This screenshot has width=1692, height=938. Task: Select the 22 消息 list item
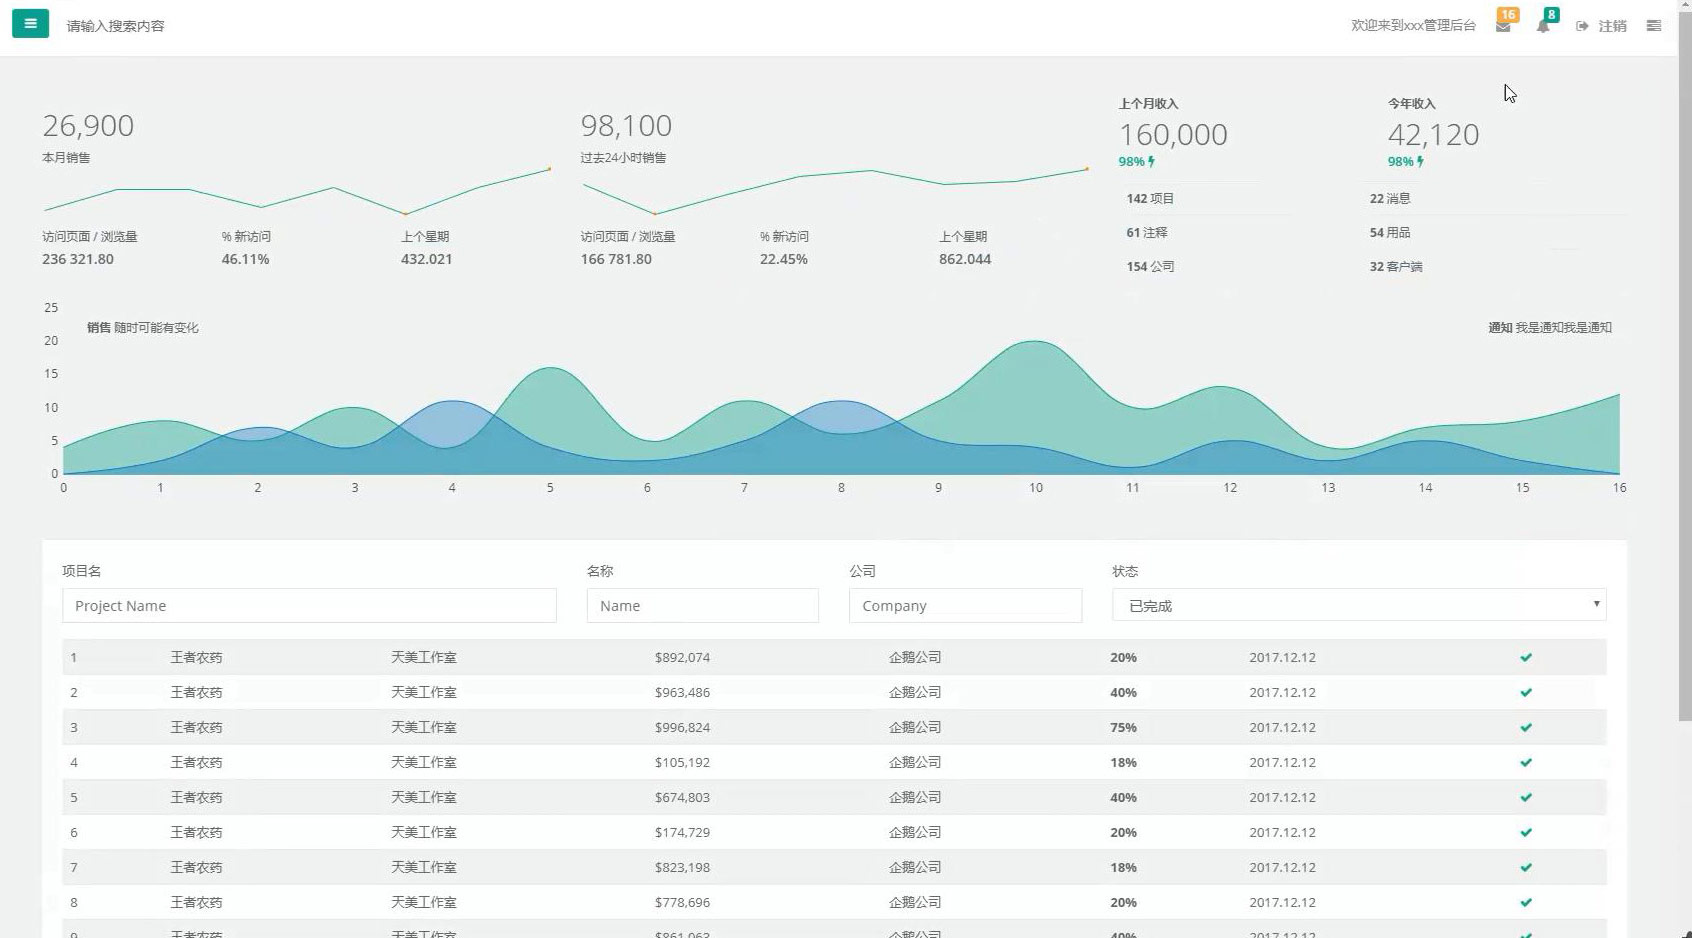pos(1390,199)
